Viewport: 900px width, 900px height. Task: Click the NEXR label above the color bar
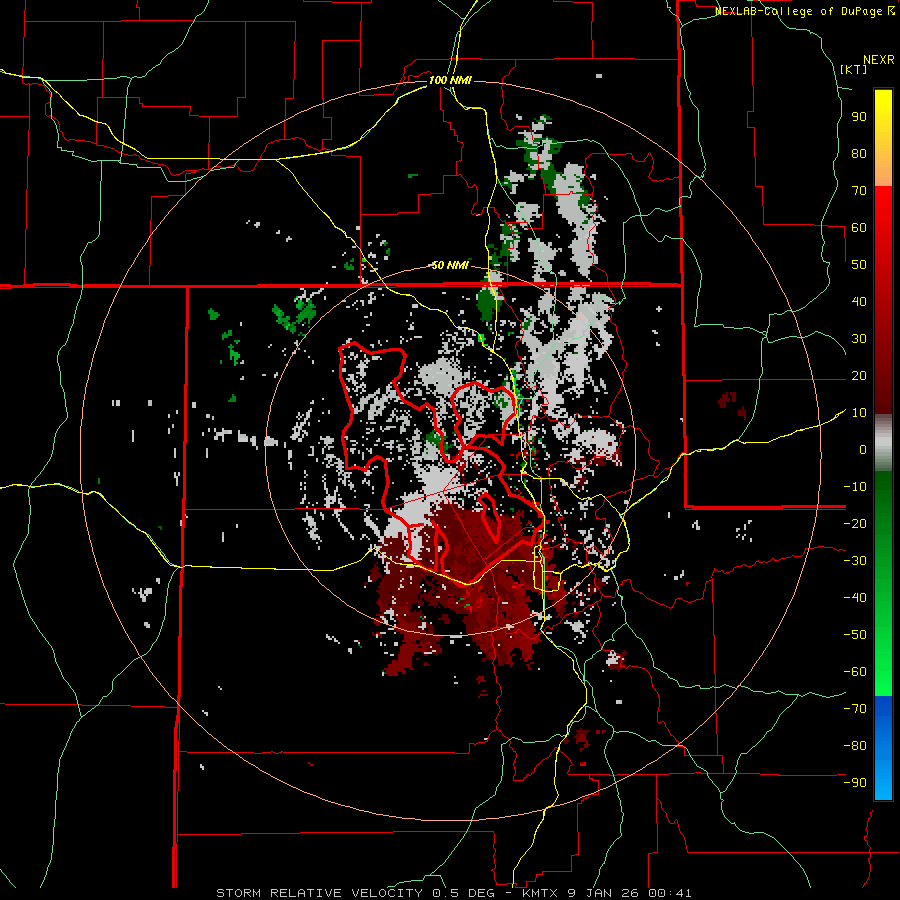879,60
